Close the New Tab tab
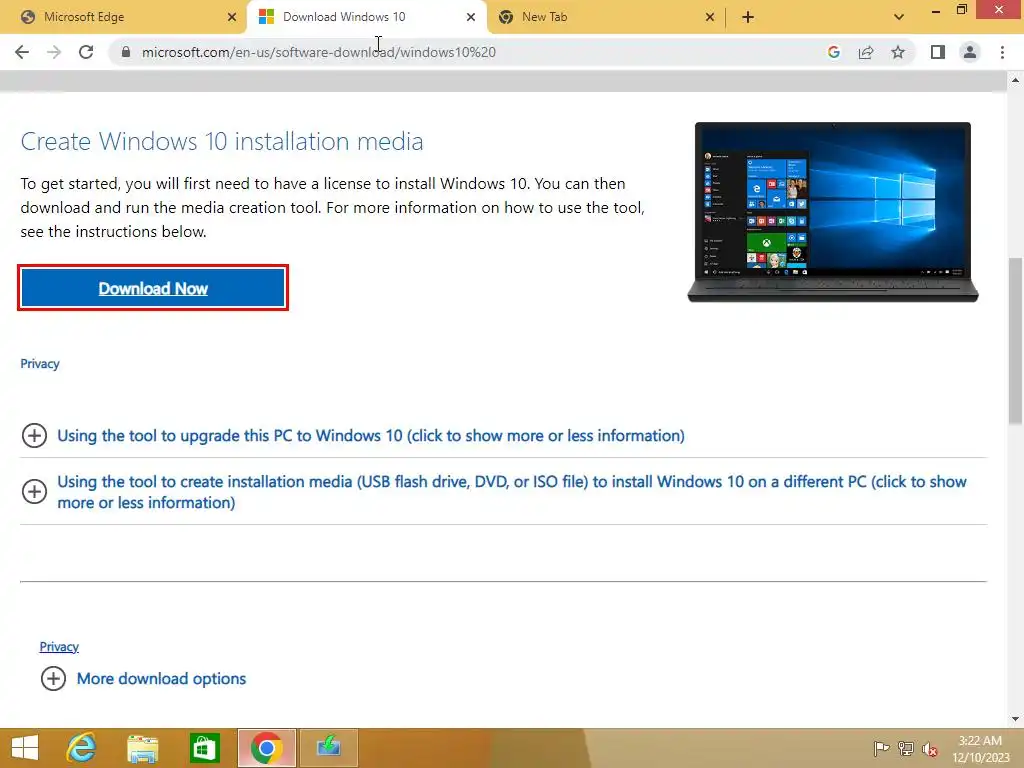The height and width of the screenshot is (768, 1024). [x=710, y=17]
